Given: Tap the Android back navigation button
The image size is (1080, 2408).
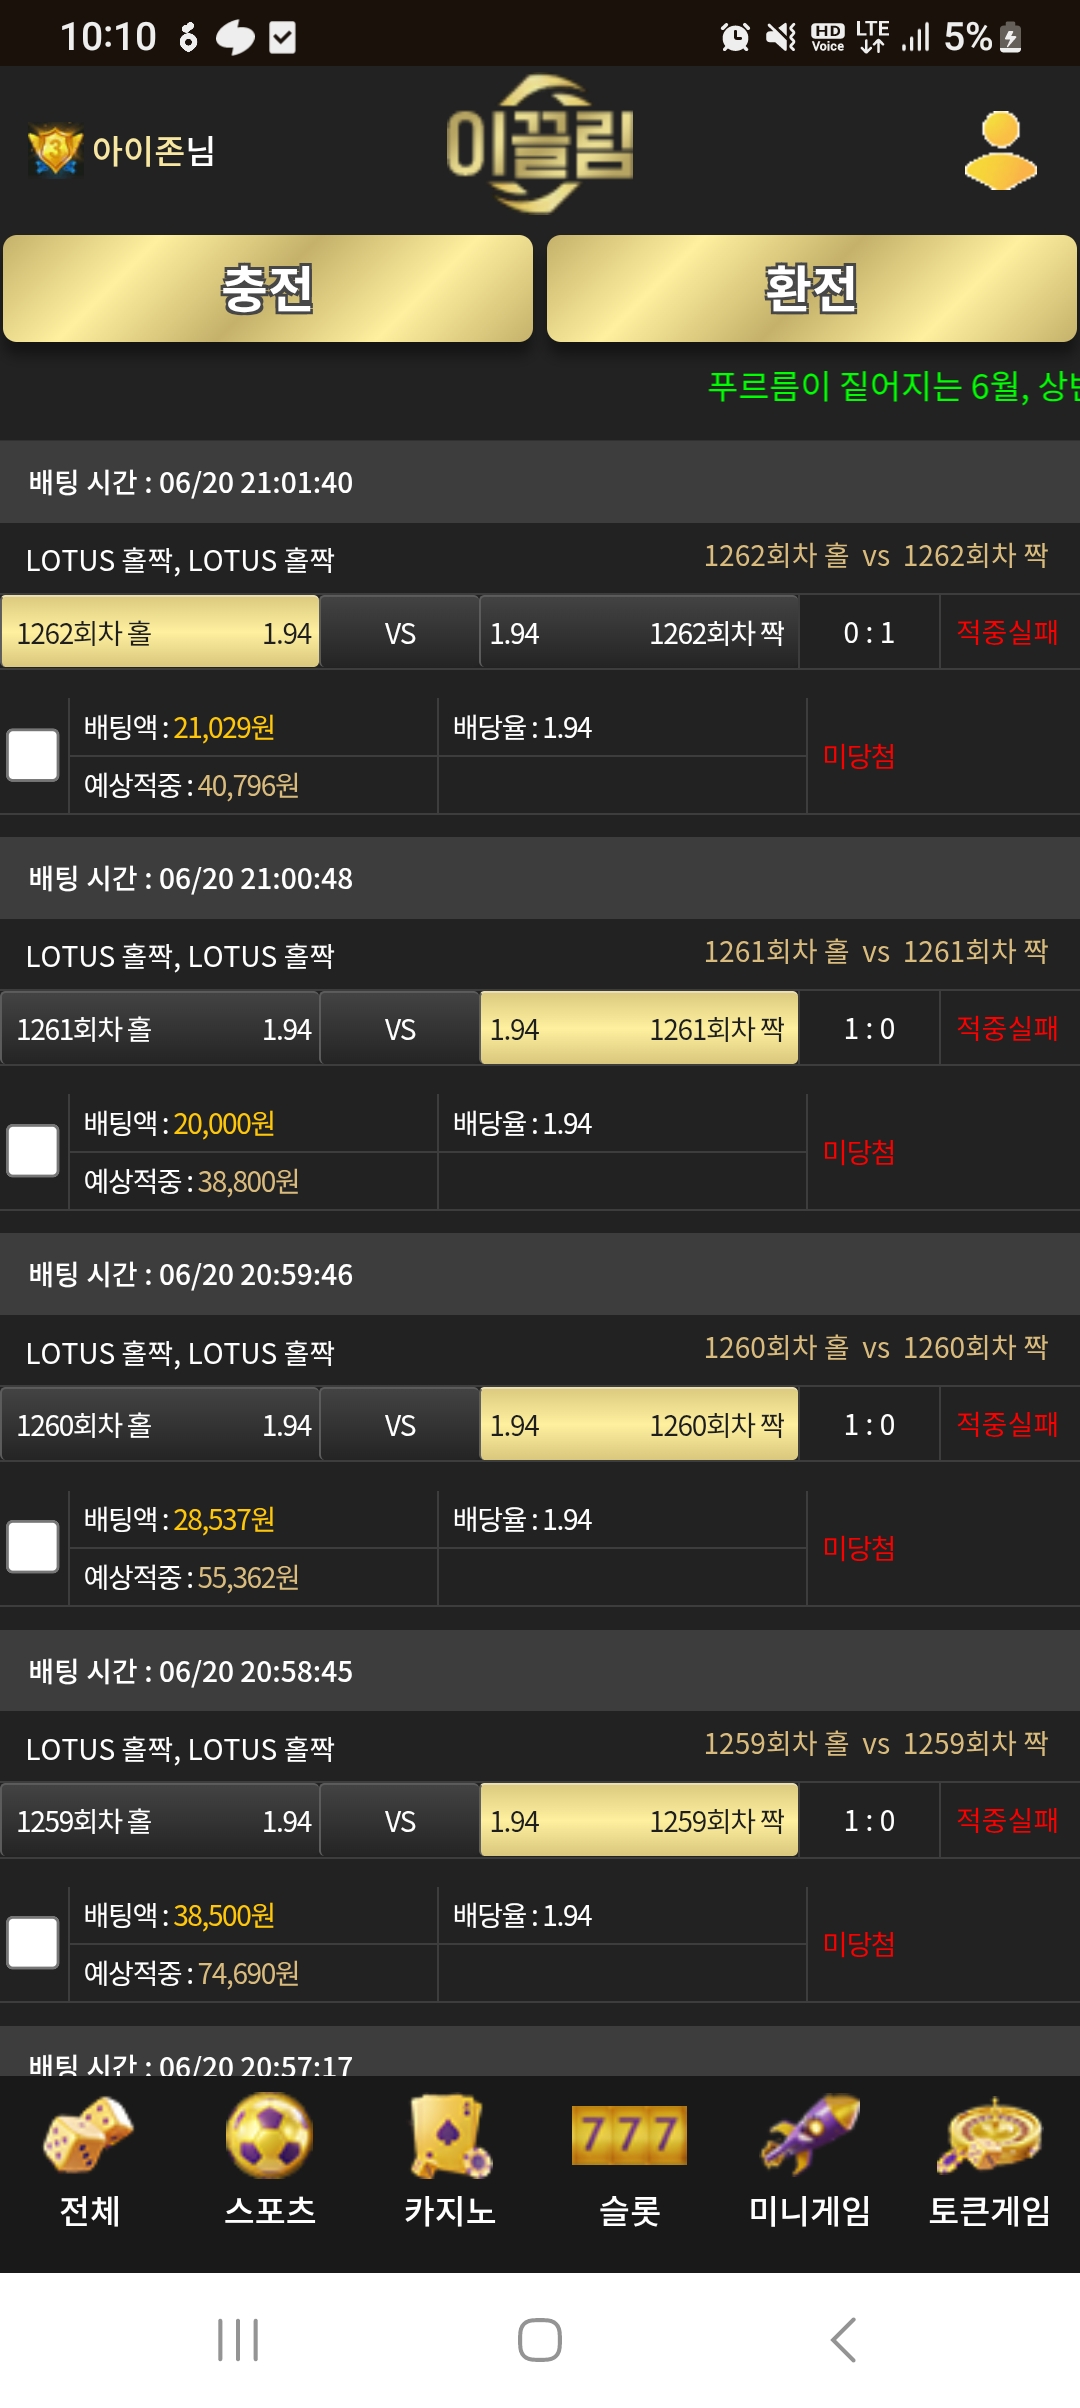Looking at the screenshot, I should click(x=843, y=2340).
